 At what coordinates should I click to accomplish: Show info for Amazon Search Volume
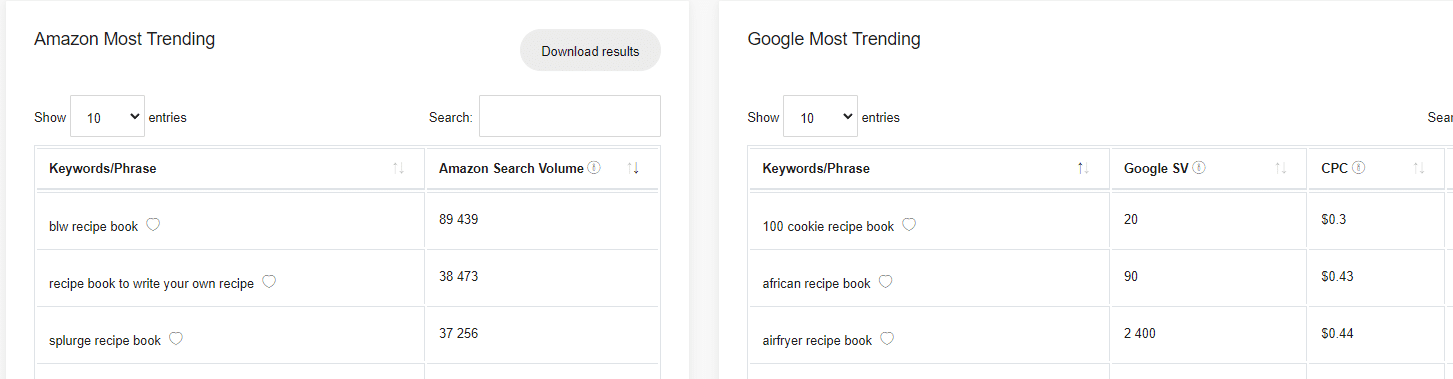pyautogui.click(x=594, y=168)
